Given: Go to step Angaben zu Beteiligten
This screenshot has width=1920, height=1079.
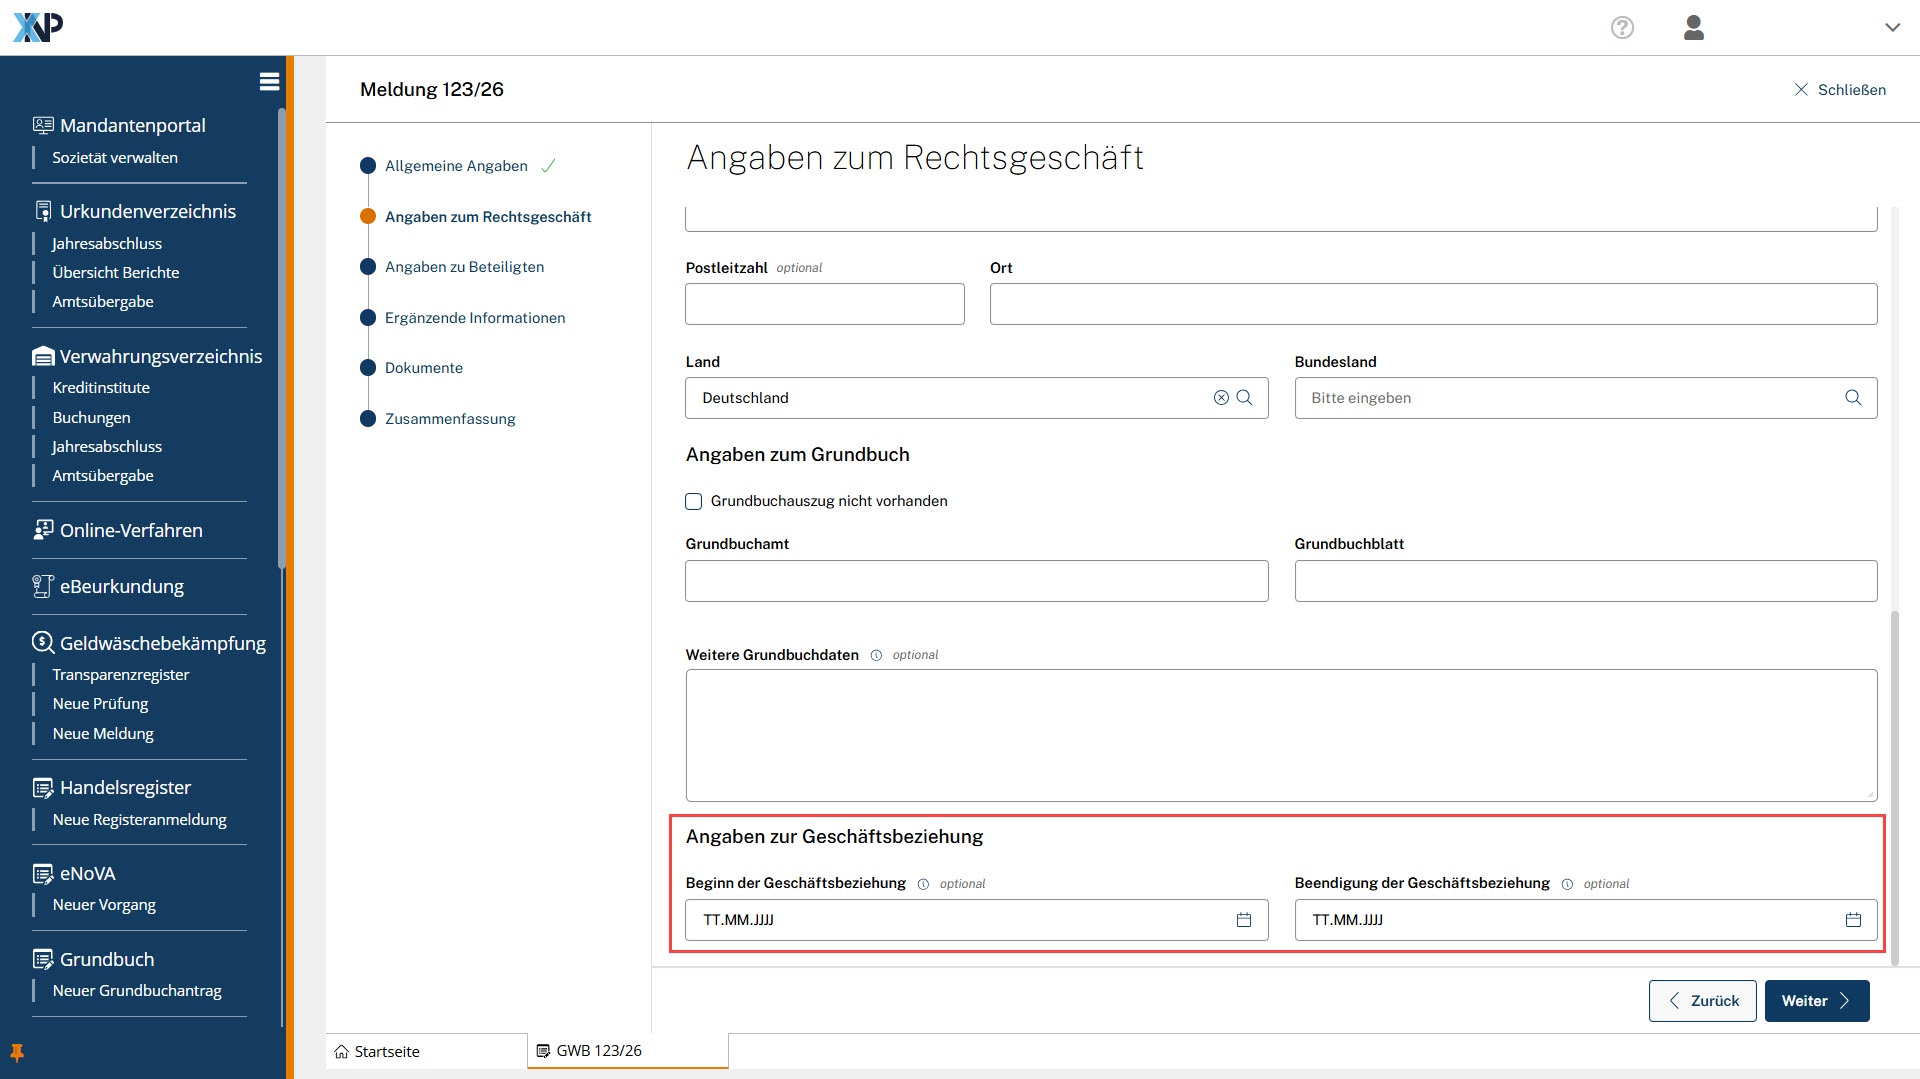Looking at the screenshot, I should tap(464, 267).
